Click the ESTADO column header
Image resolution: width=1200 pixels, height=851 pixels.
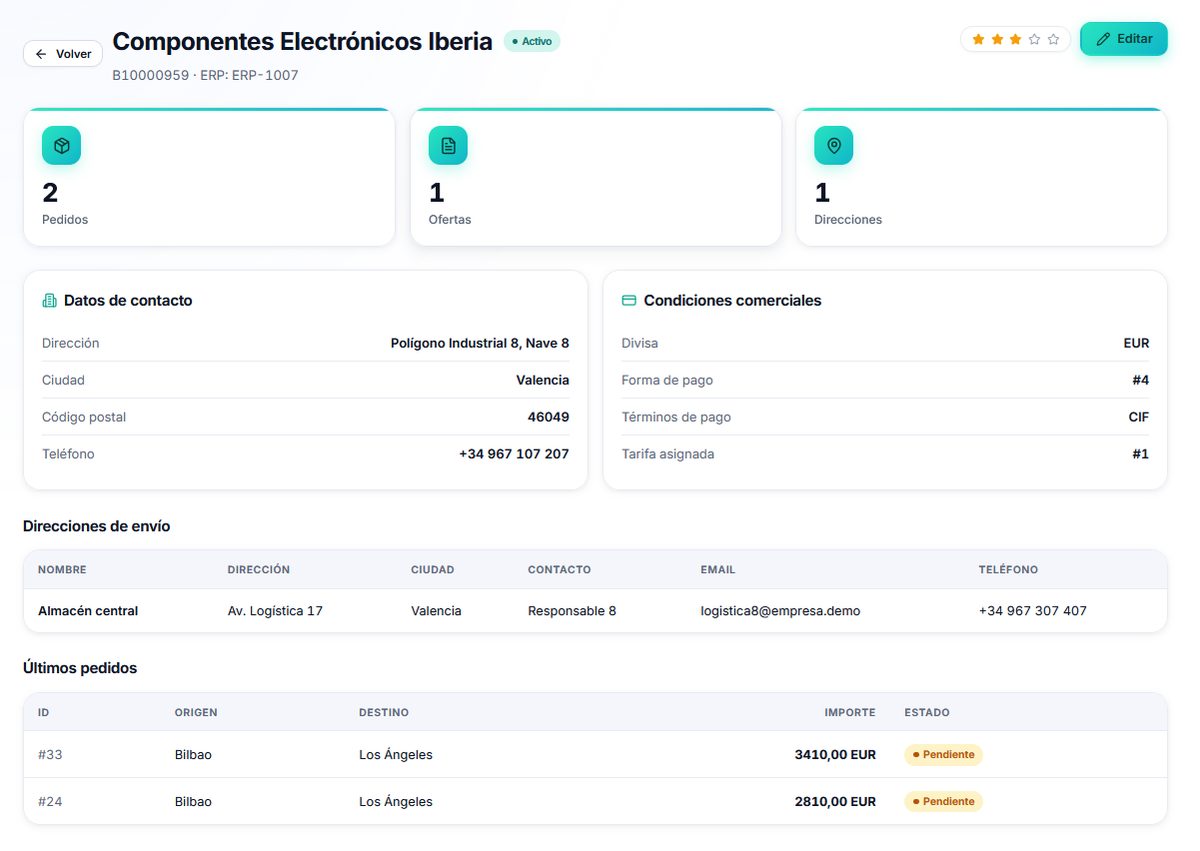tap(927, 713)
